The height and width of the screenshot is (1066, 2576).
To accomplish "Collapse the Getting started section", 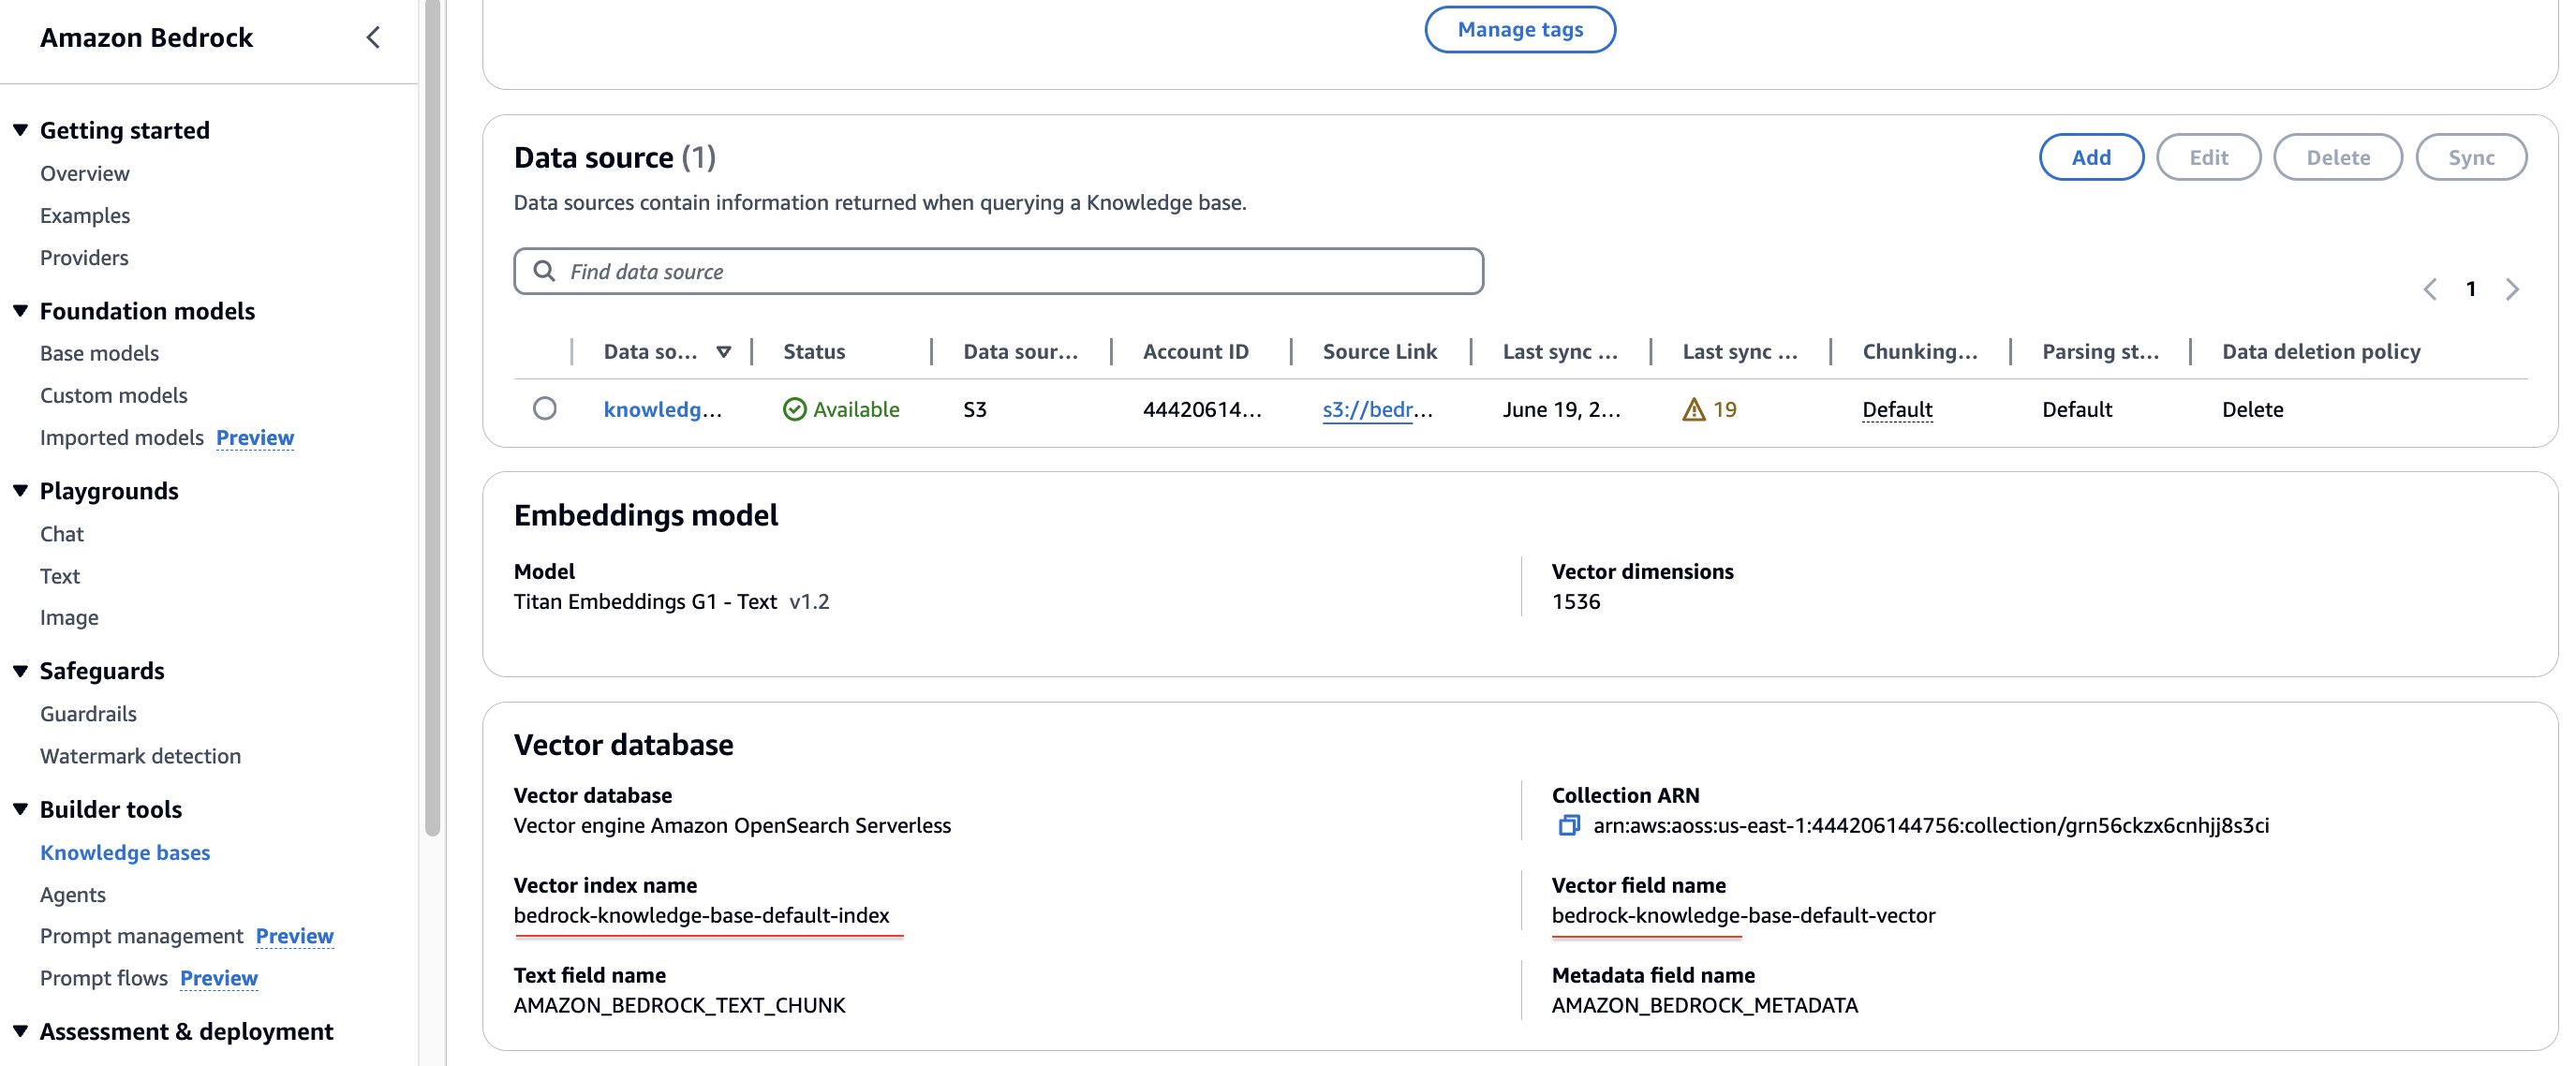I will click(x=20, y=130).
